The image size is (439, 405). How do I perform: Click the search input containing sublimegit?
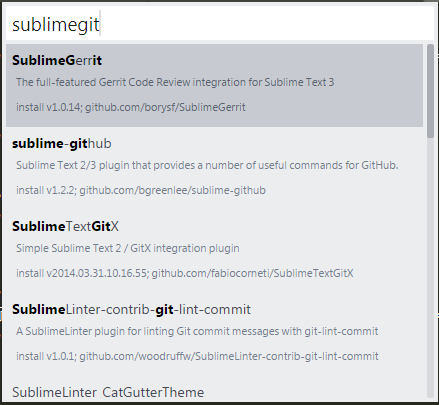pyautogui.click(x=220, y=24)
